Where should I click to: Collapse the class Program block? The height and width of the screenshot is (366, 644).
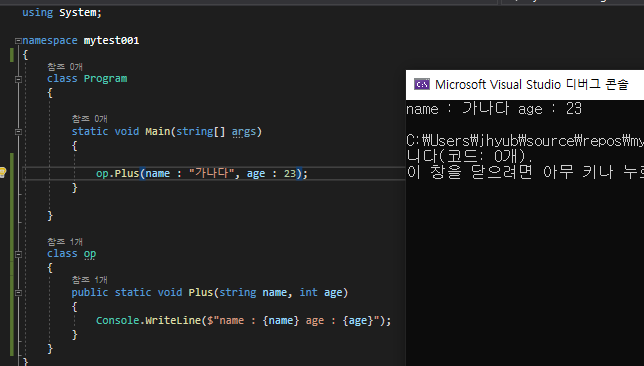coord(18,79)
